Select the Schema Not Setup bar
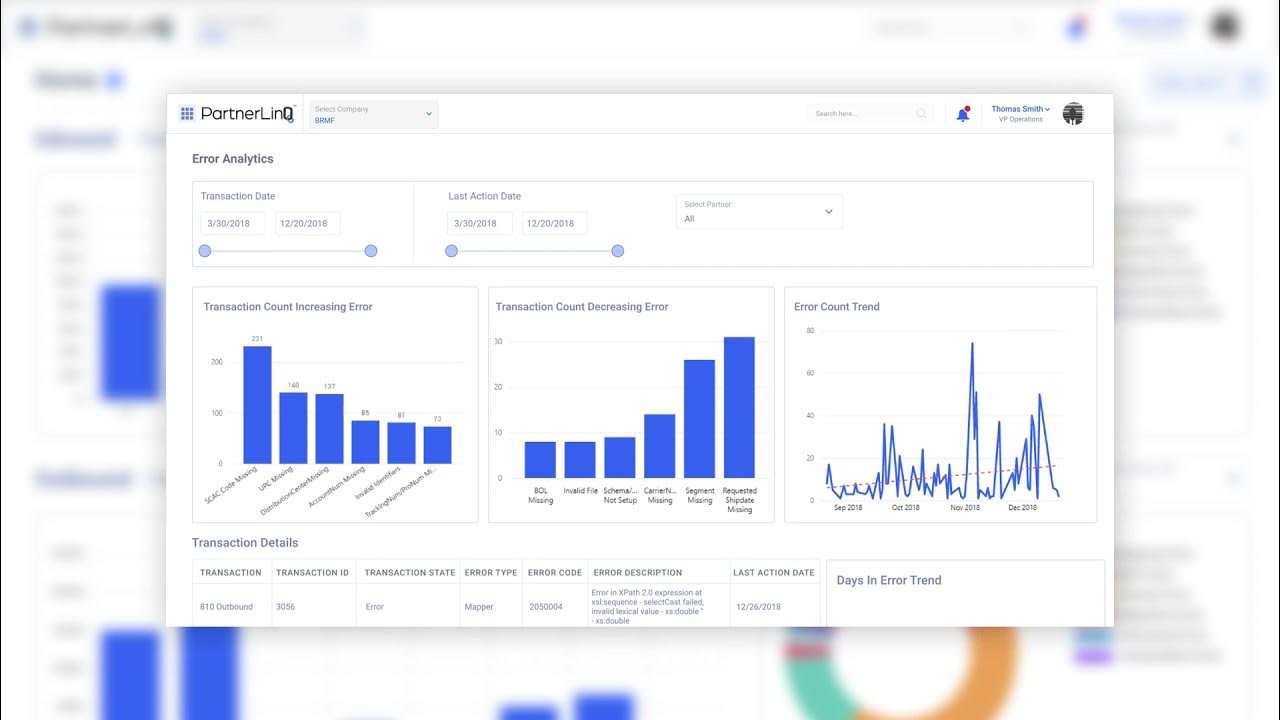 tap(620, 457)
